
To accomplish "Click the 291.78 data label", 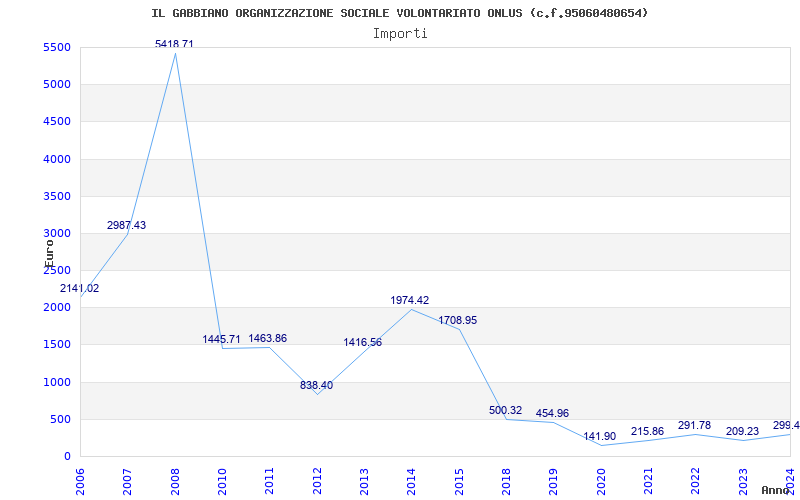I will tap(694, 425).
